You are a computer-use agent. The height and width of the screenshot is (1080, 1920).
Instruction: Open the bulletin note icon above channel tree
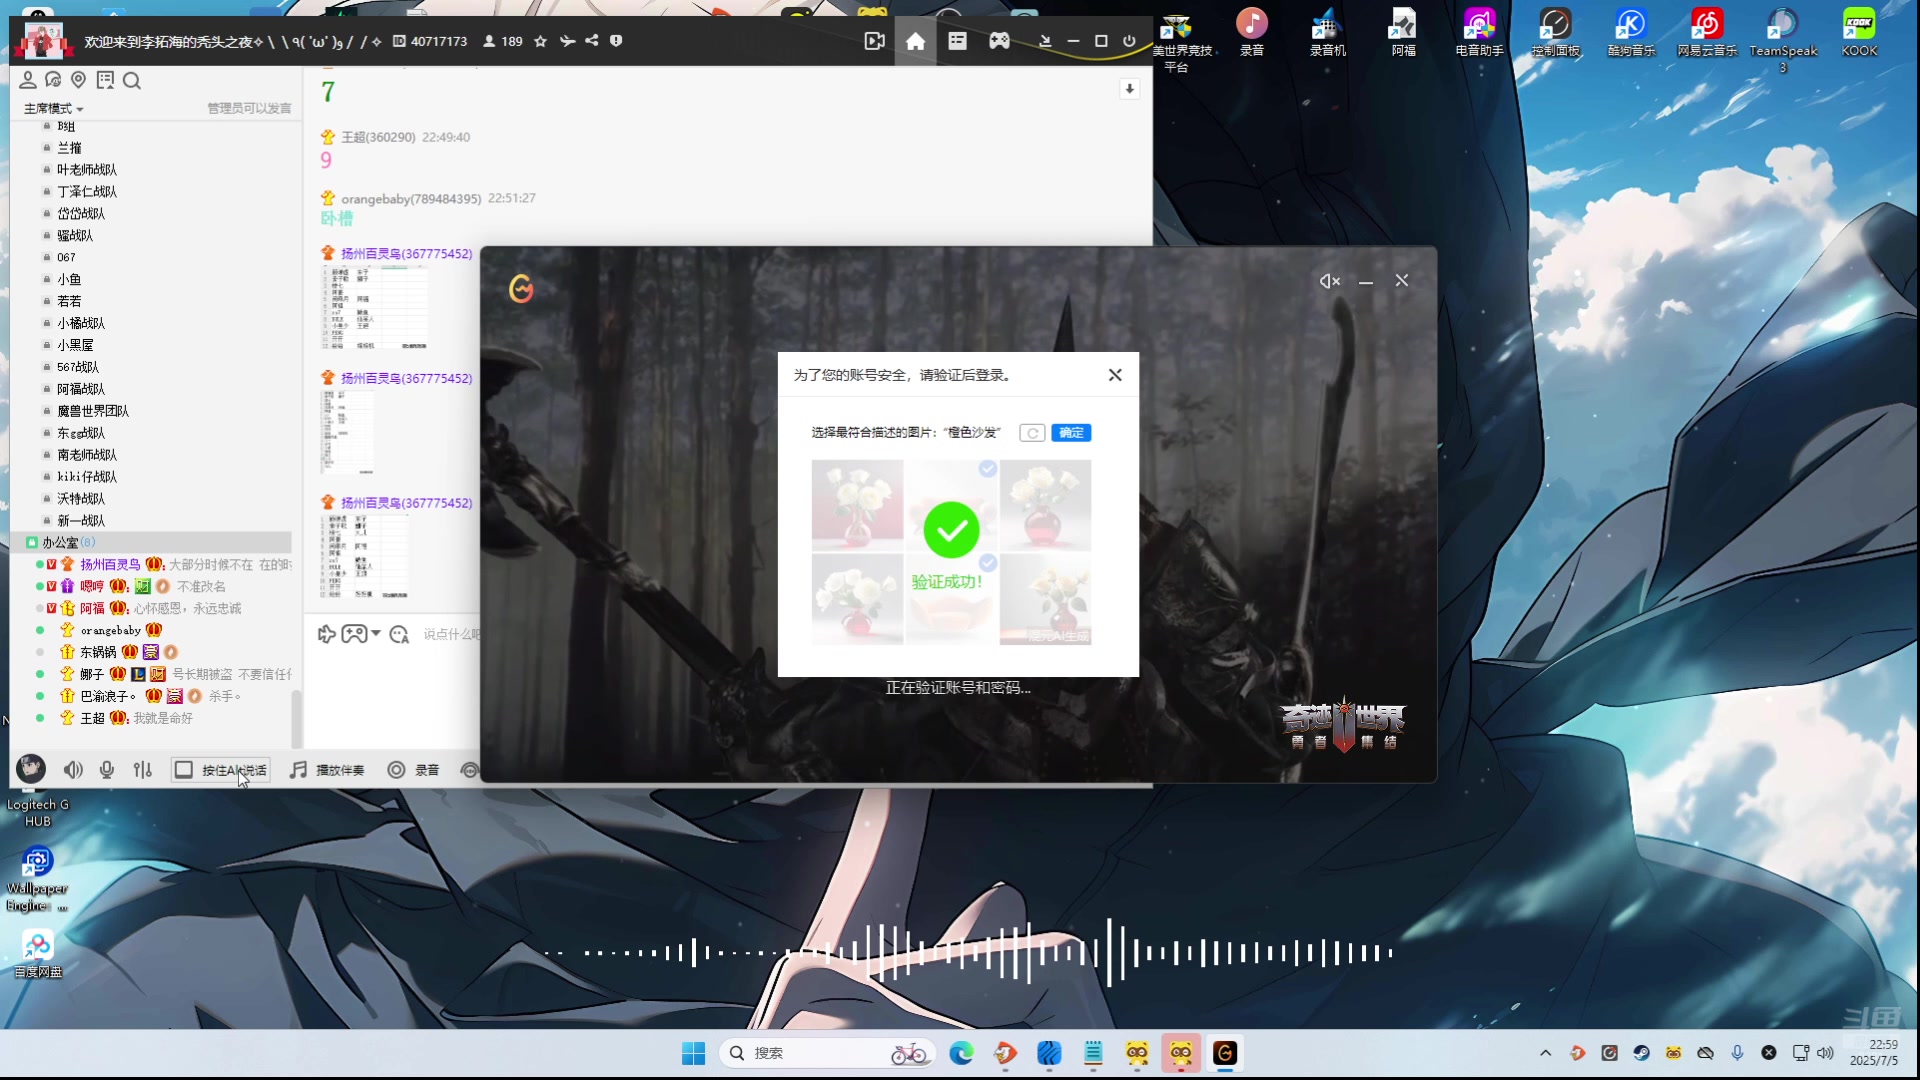(105, 80)
